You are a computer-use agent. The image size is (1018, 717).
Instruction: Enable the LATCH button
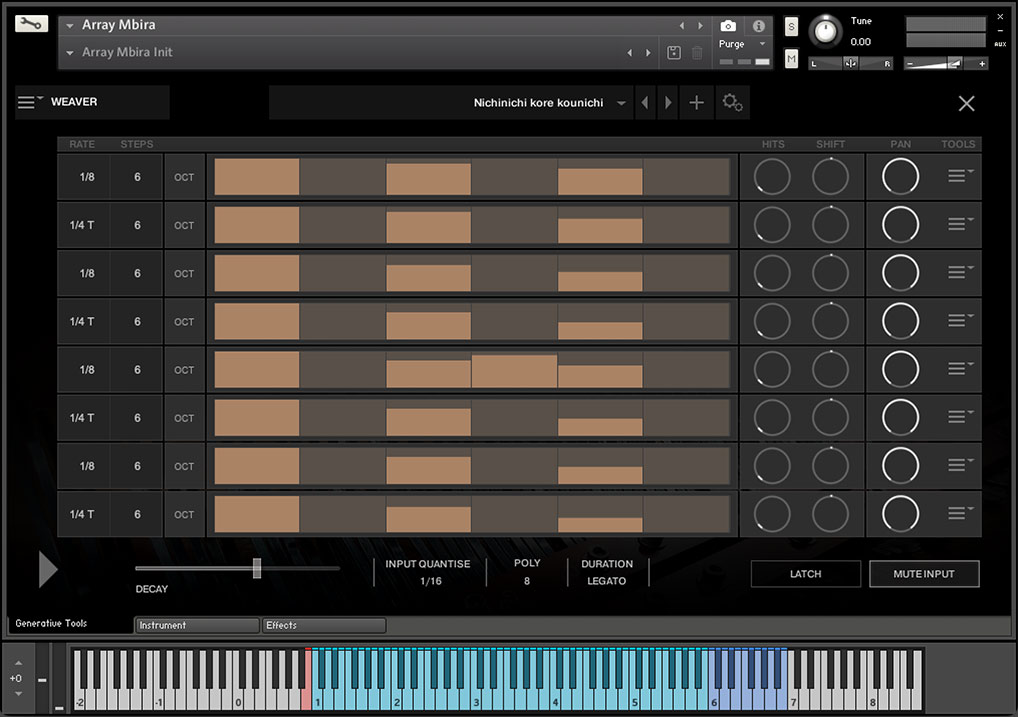click(805, 574)
